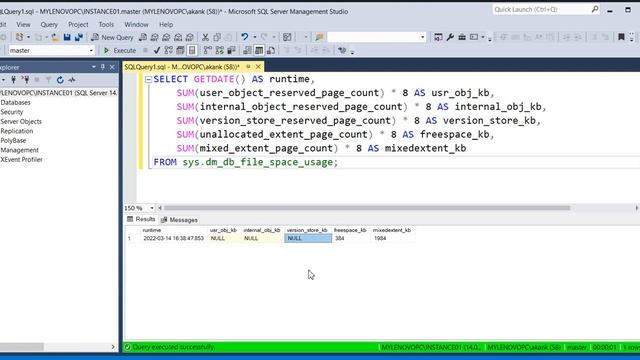Open Object Explorer window position dropdown
Image resolution: width=640 pixels, height=360 pixels.
(x=93, y=67)
